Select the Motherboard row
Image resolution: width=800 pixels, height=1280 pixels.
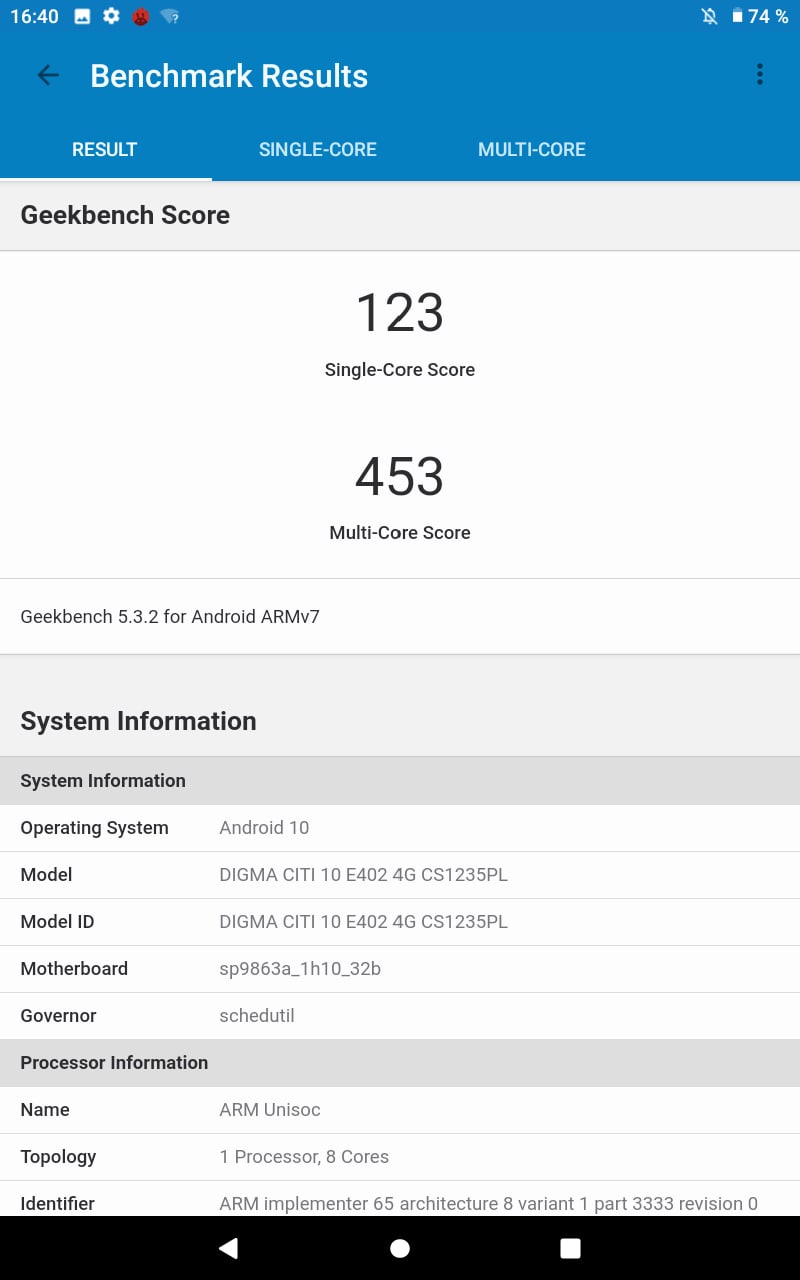click(400, 968)
